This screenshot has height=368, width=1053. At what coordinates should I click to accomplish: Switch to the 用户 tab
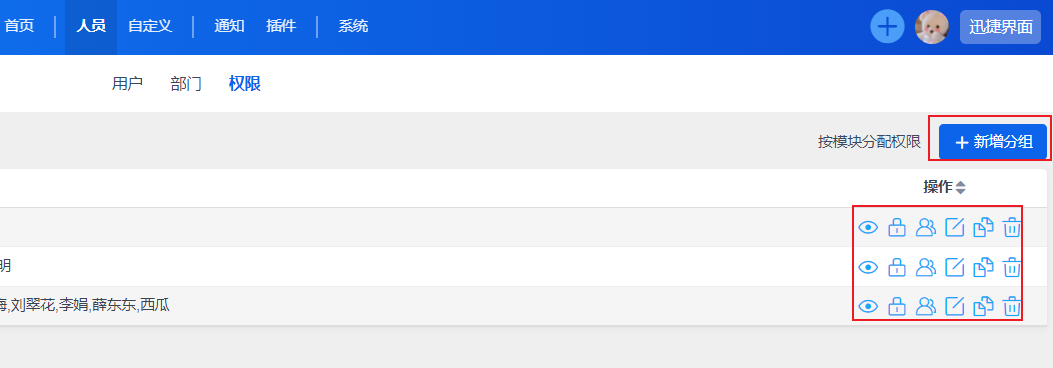coord(127,84)
